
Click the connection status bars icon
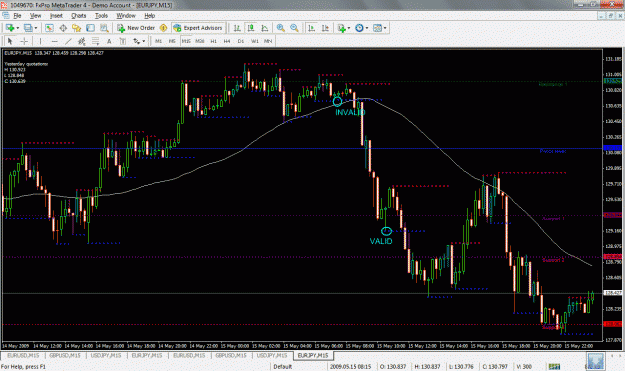click(x=554, y=366)
